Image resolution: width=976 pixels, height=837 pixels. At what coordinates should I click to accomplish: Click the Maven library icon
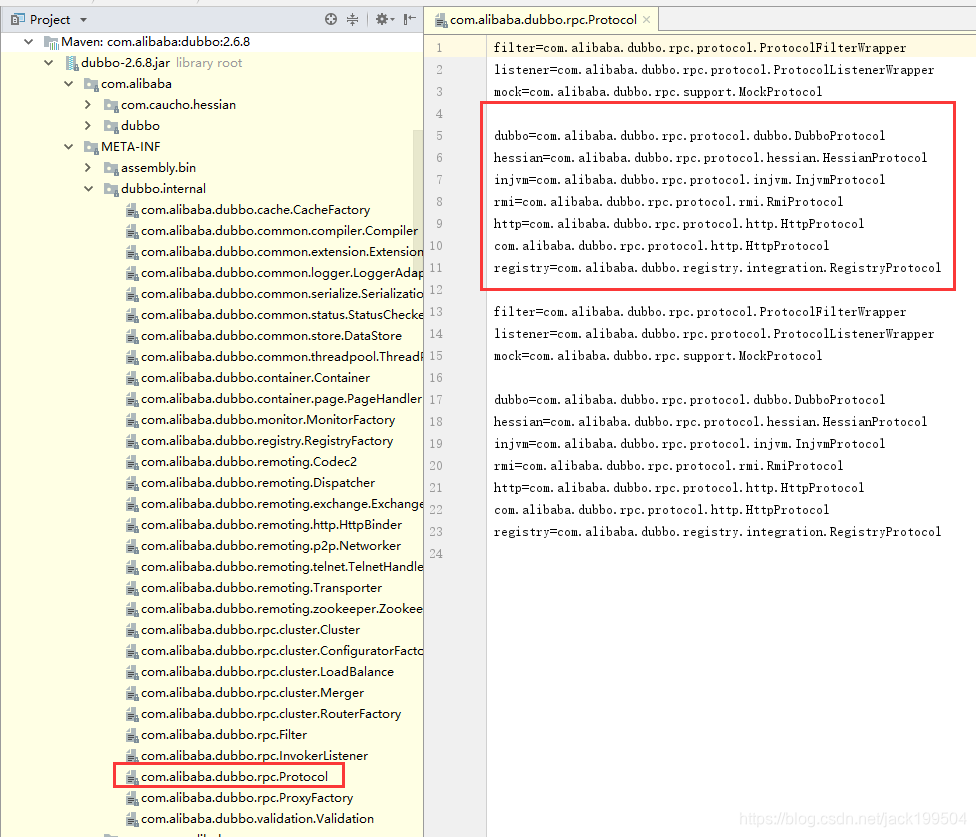click(51, 42)
